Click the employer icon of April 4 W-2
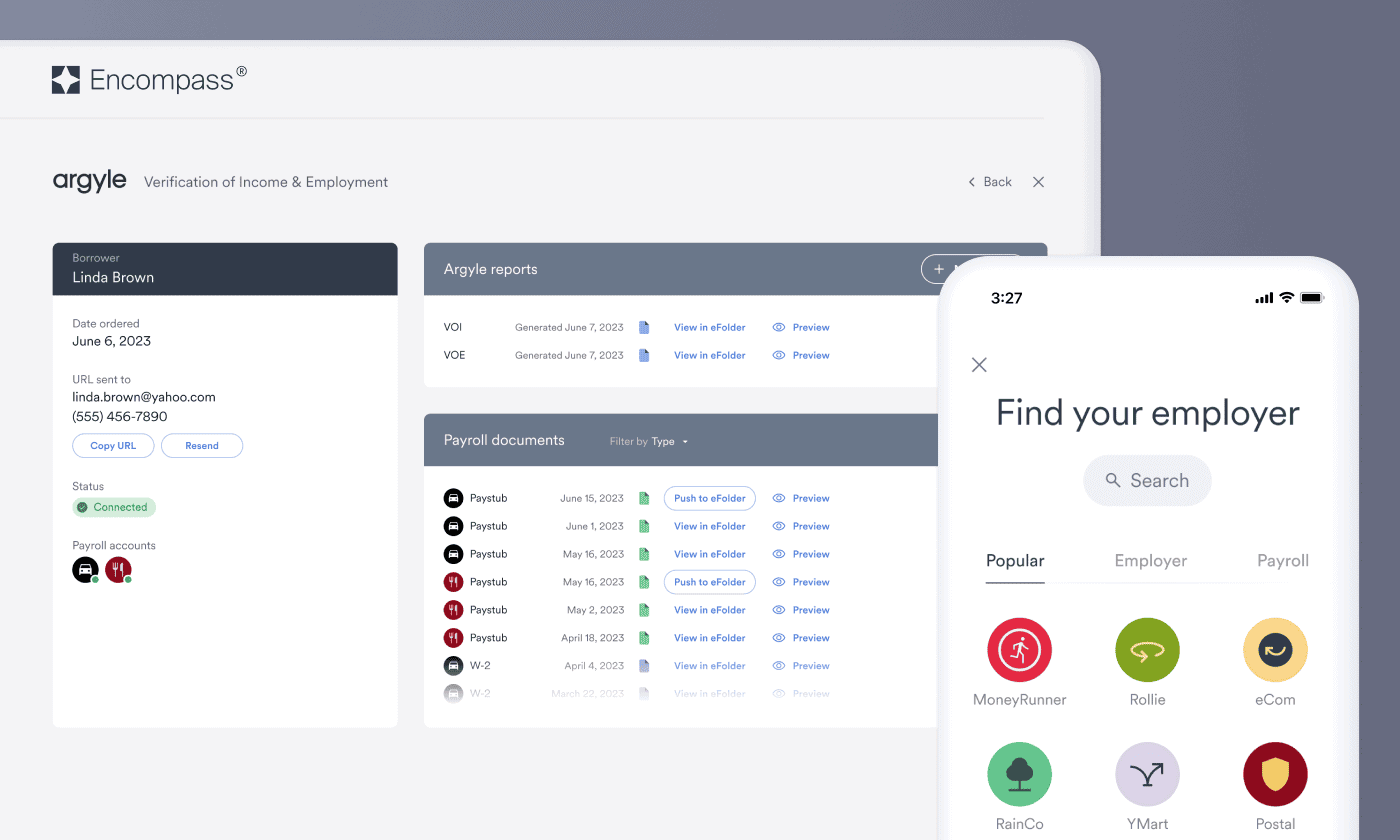 (453, 666)
